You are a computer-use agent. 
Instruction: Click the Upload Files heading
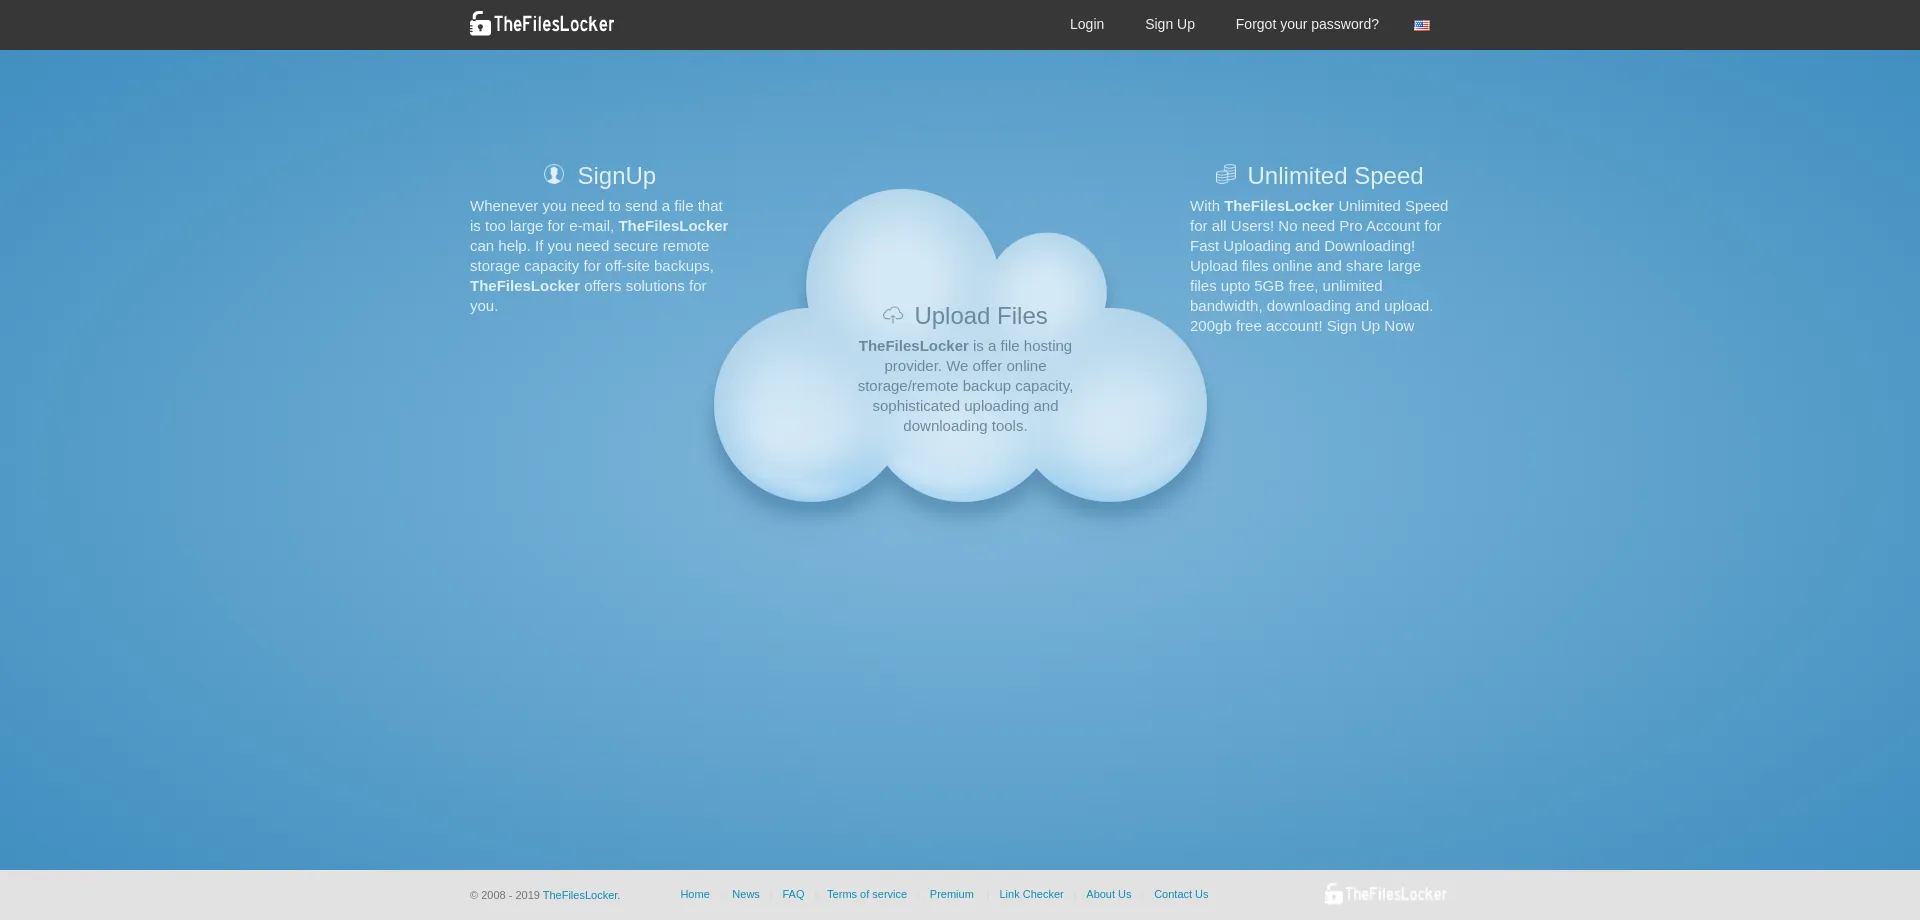point(981,316)
